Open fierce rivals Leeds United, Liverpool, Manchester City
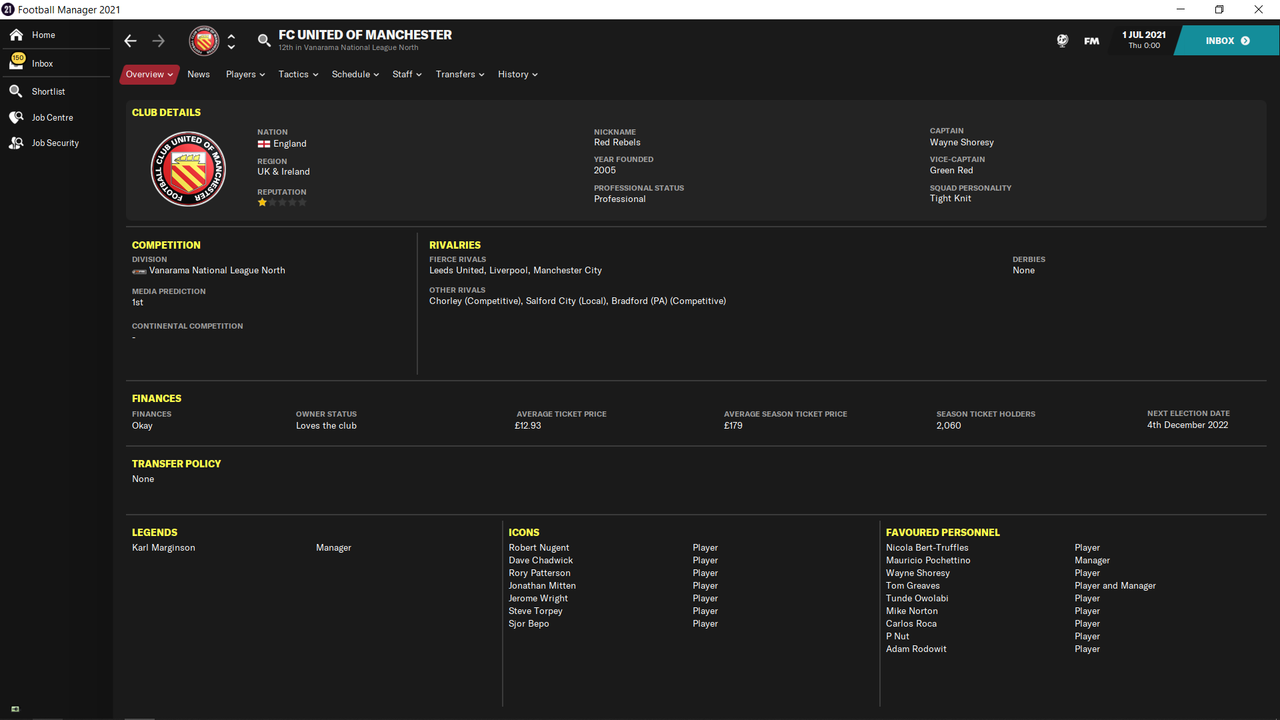The width and height of the screenshot is (1280, 720). click(515, 271)
